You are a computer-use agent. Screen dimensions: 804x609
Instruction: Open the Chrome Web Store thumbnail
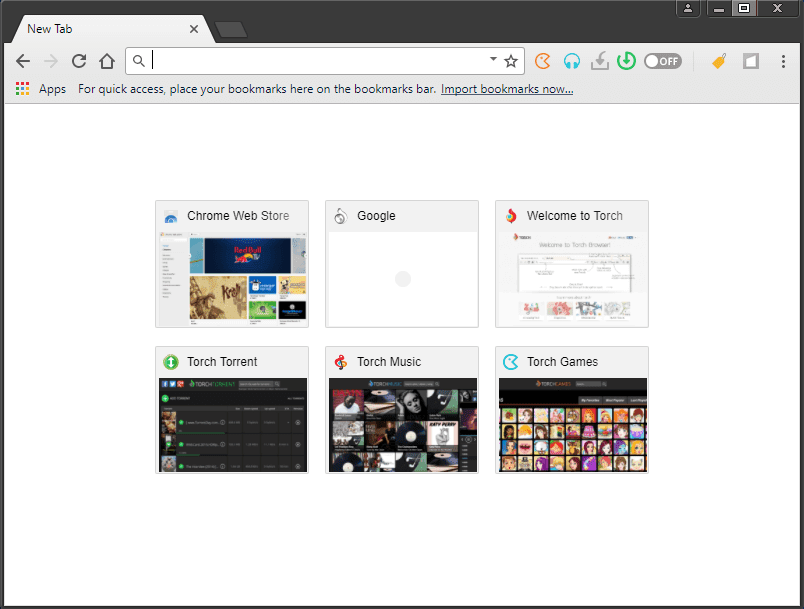click(232, 279)
